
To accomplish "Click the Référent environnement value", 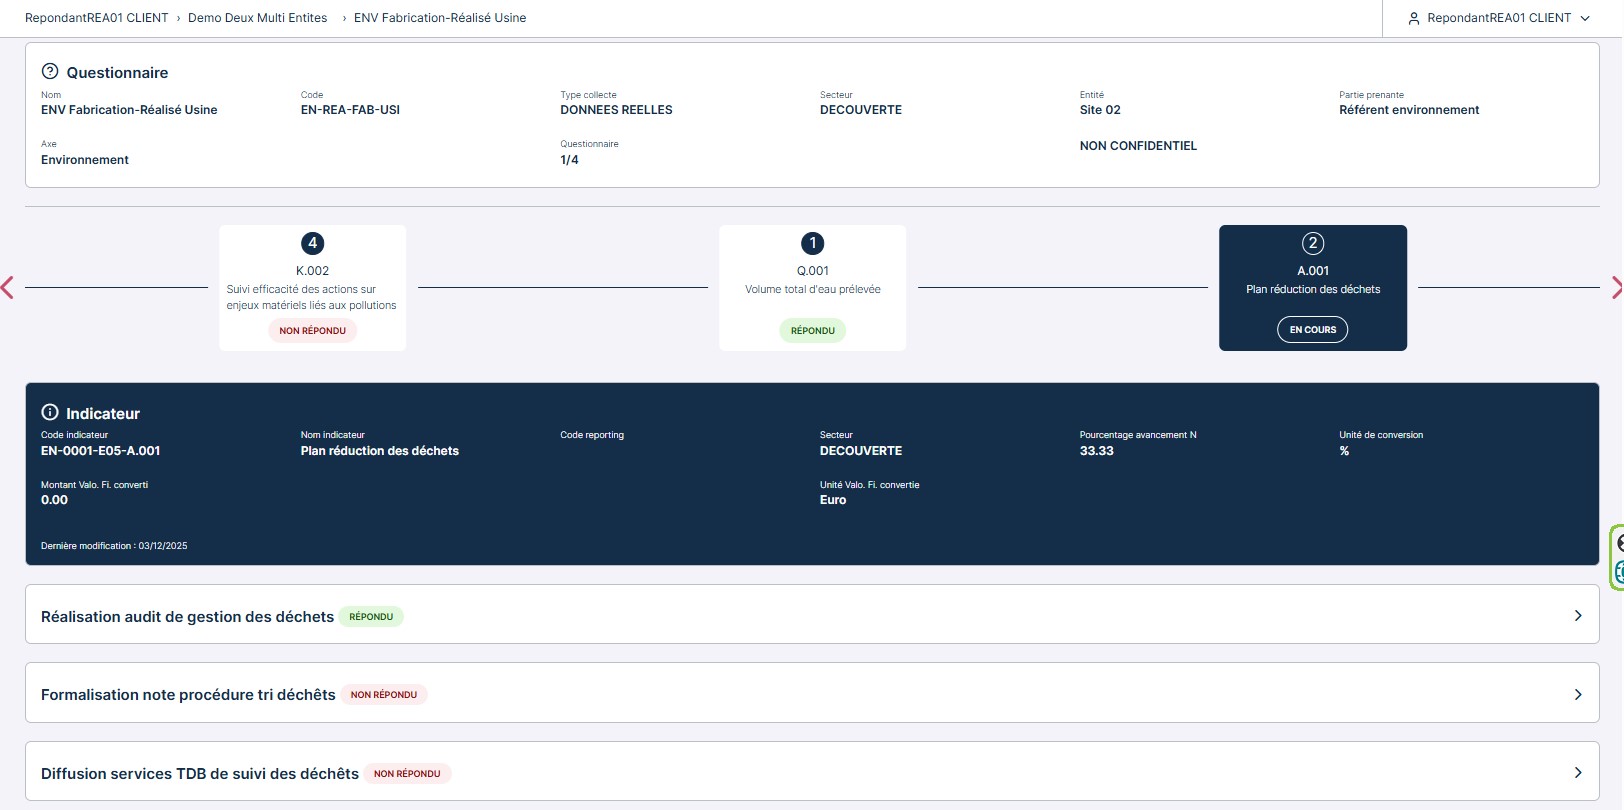I will [x=1409, y=110].
